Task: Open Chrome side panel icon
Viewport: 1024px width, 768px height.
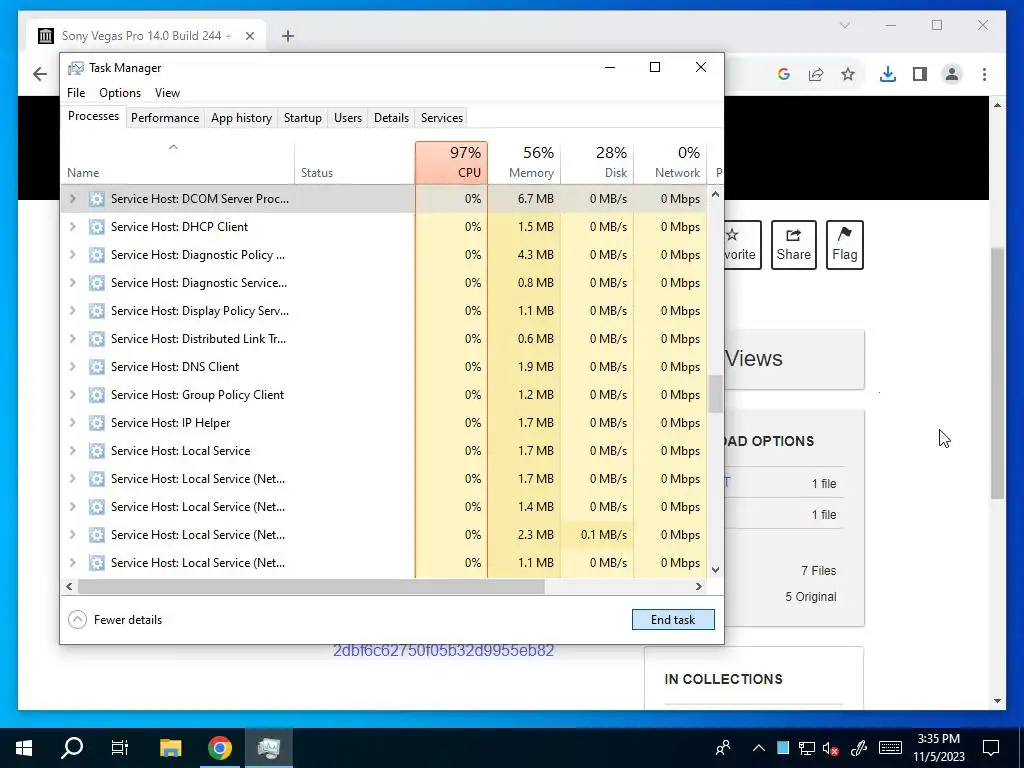Action: (x=920, y=74)
